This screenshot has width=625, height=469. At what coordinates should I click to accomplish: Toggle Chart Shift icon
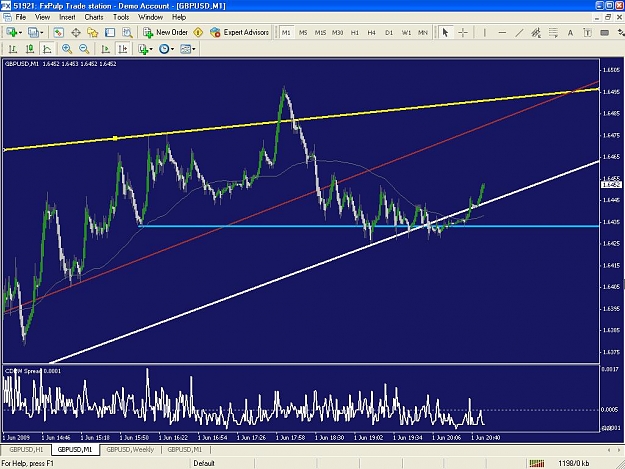[122, 49]
